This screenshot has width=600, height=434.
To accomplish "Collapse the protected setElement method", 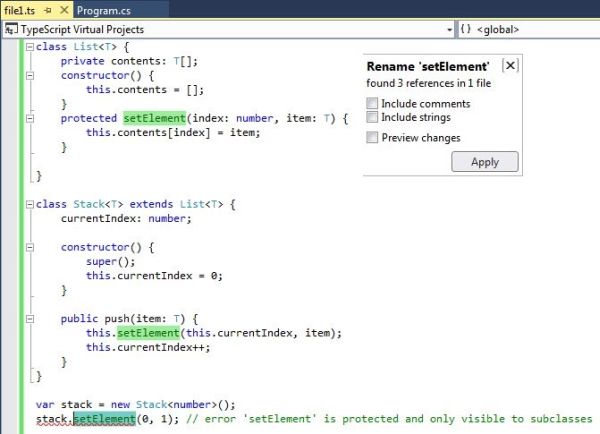I will (x=29, y=118).
